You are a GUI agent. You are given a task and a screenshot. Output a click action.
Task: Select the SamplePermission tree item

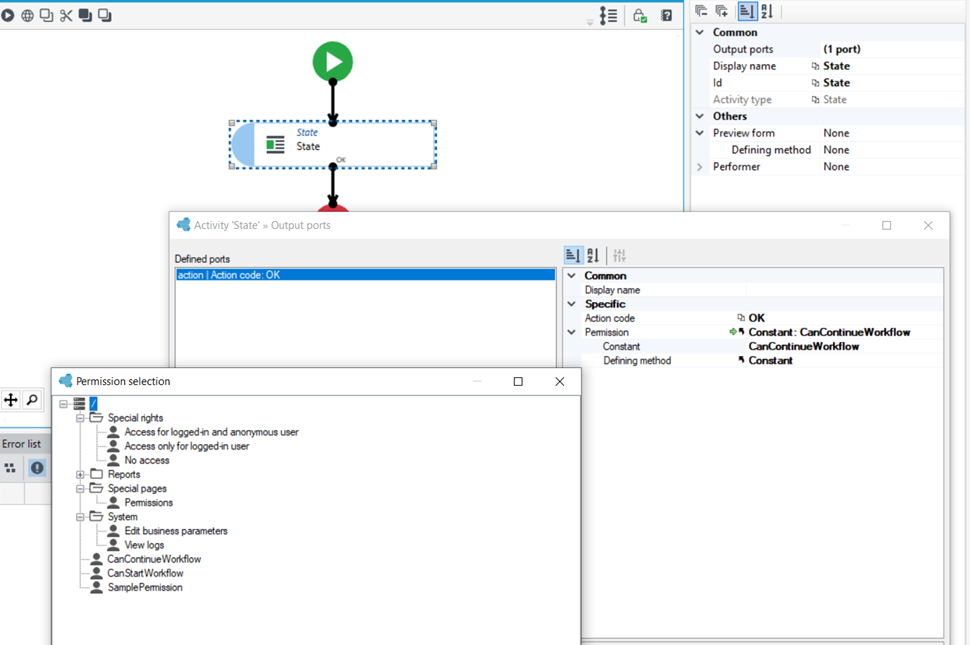tap(145, 587)
